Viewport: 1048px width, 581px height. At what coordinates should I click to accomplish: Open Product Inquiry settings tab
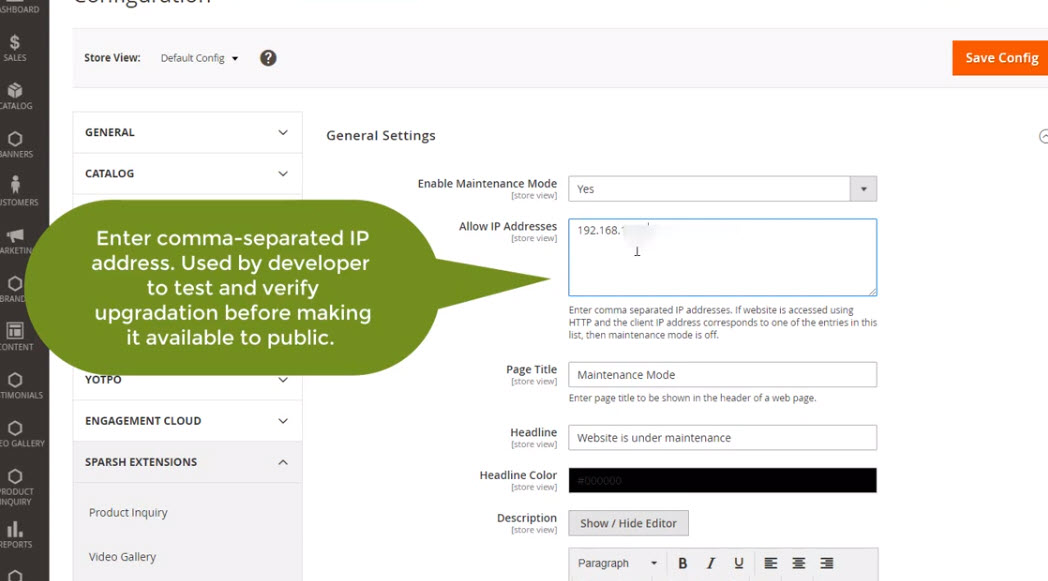click(128, 512)
